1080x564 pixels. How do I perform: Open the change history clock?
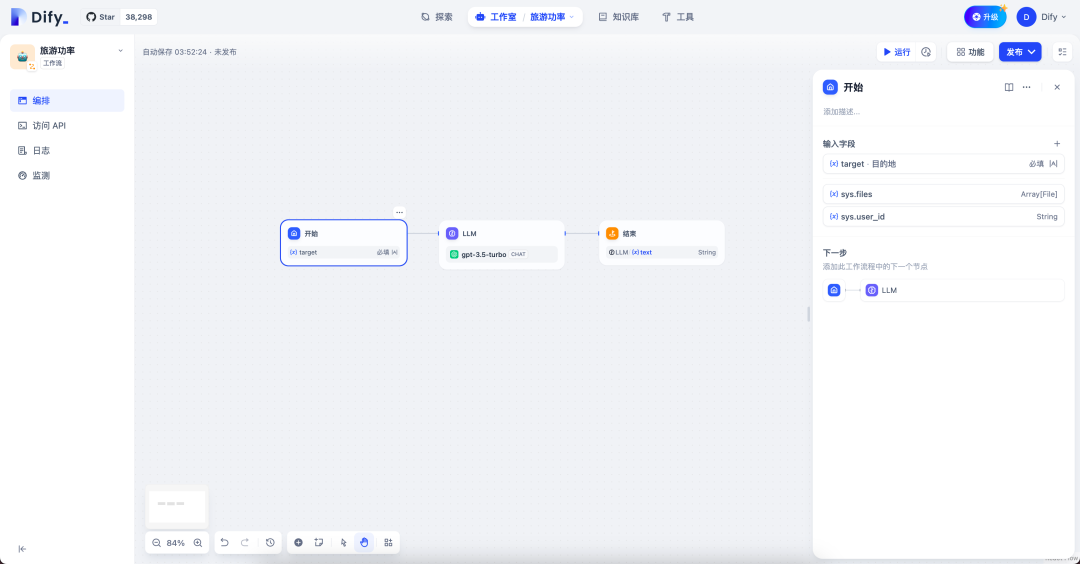(270, 543)
